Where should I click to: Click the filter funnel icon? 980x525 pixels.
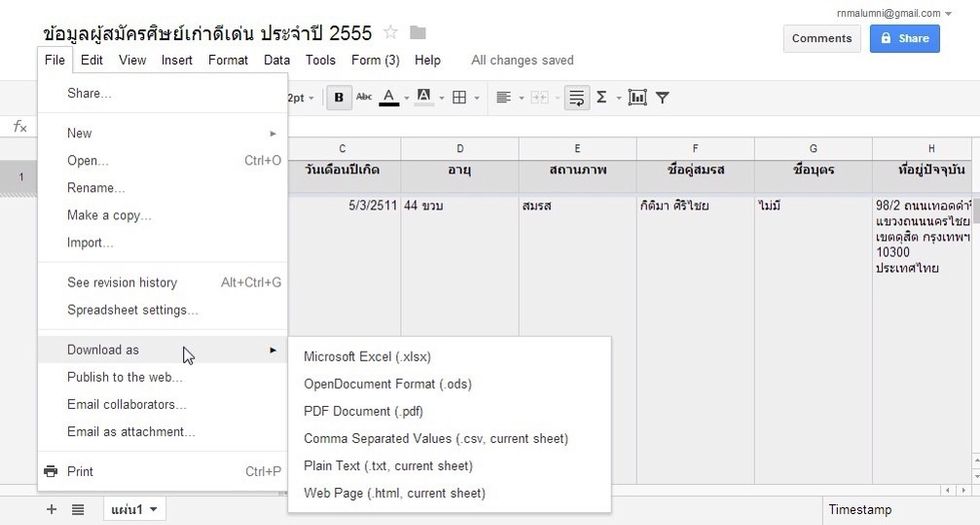pos(662,98)
